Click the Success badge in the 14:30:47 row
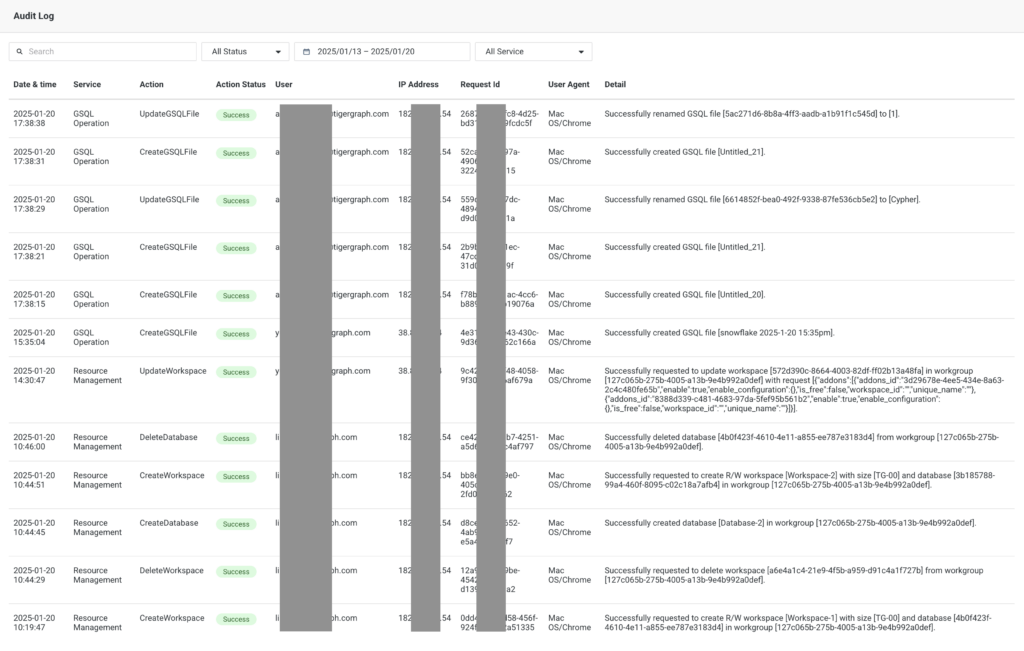 [x=236, y=372]
